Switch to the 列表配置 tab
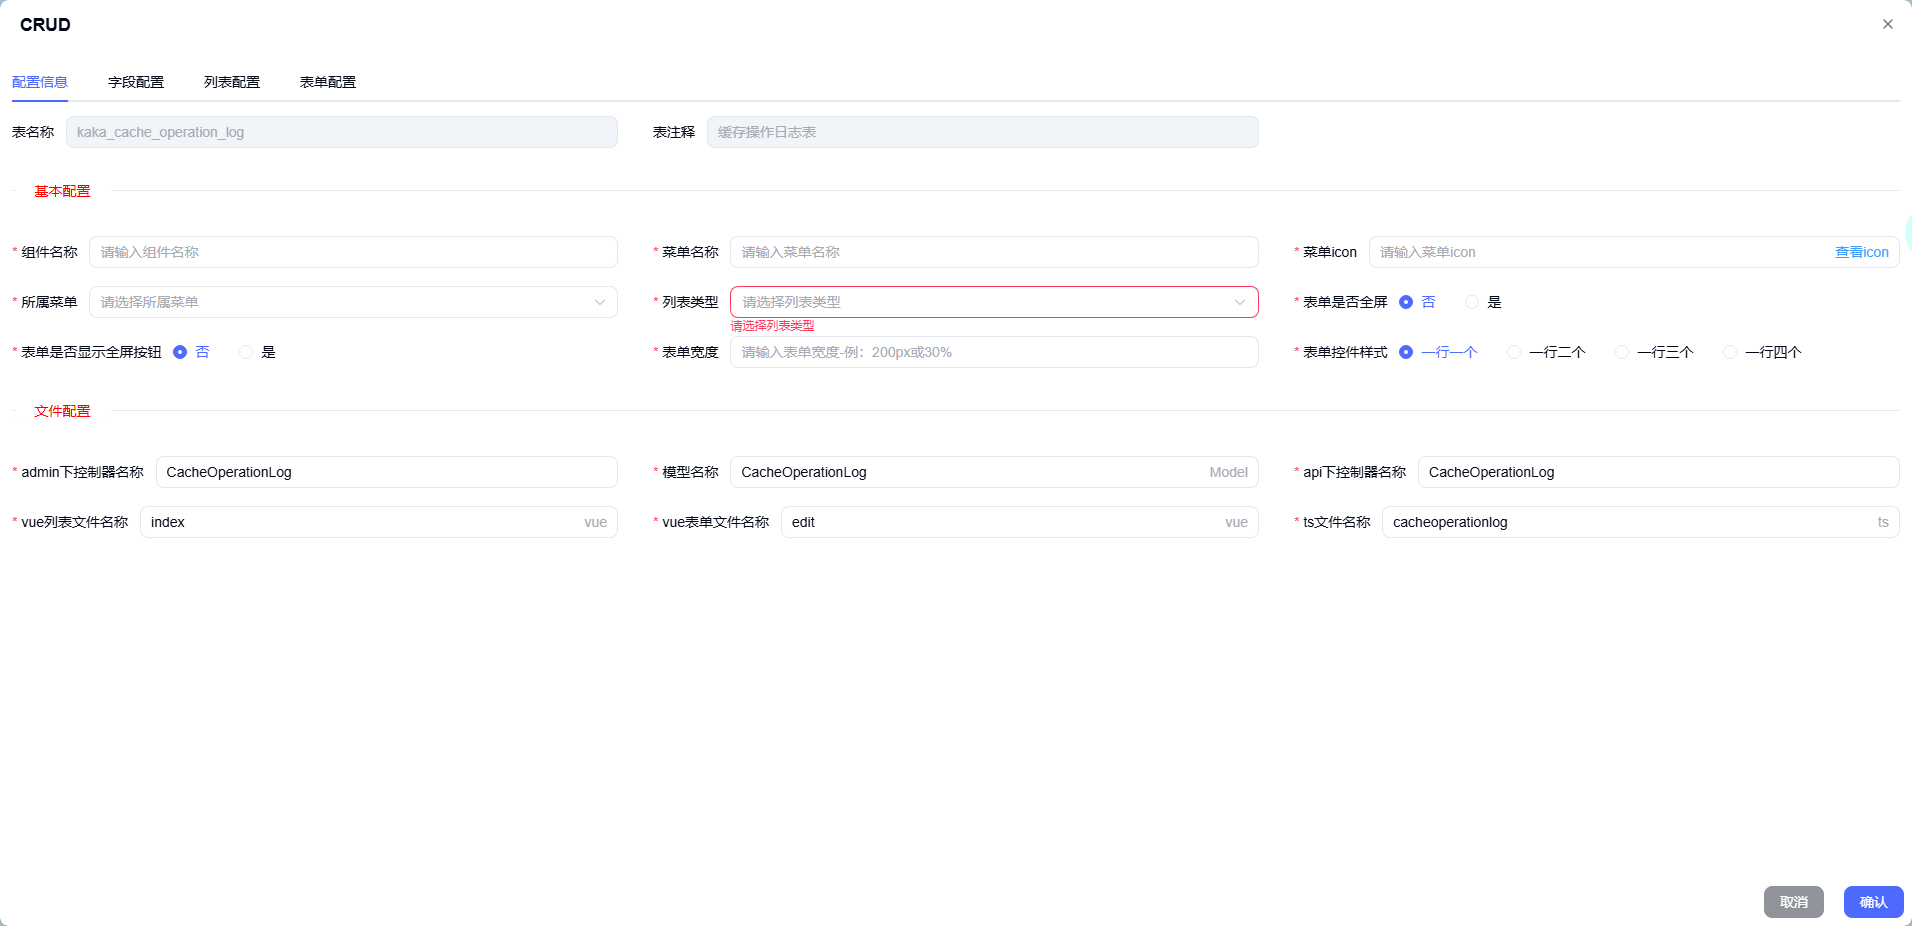 coord(231,82)
